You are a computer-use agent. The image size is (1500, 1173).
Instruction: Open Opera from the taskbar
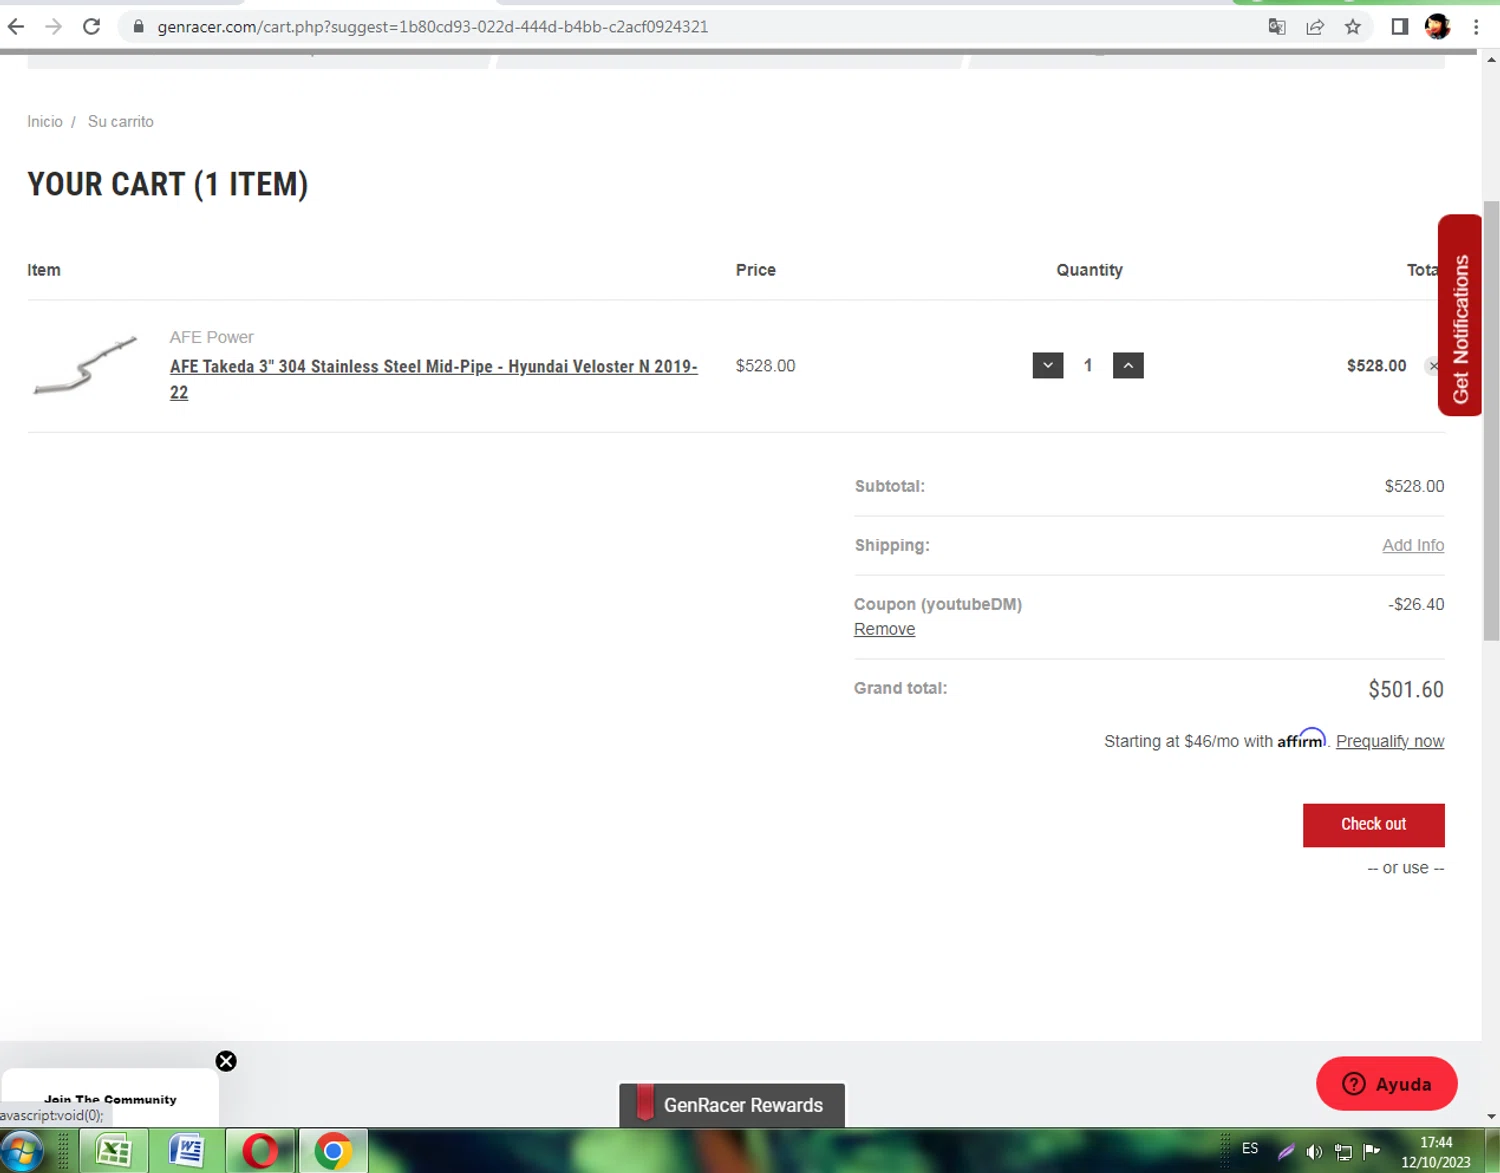coord(260,1151)
